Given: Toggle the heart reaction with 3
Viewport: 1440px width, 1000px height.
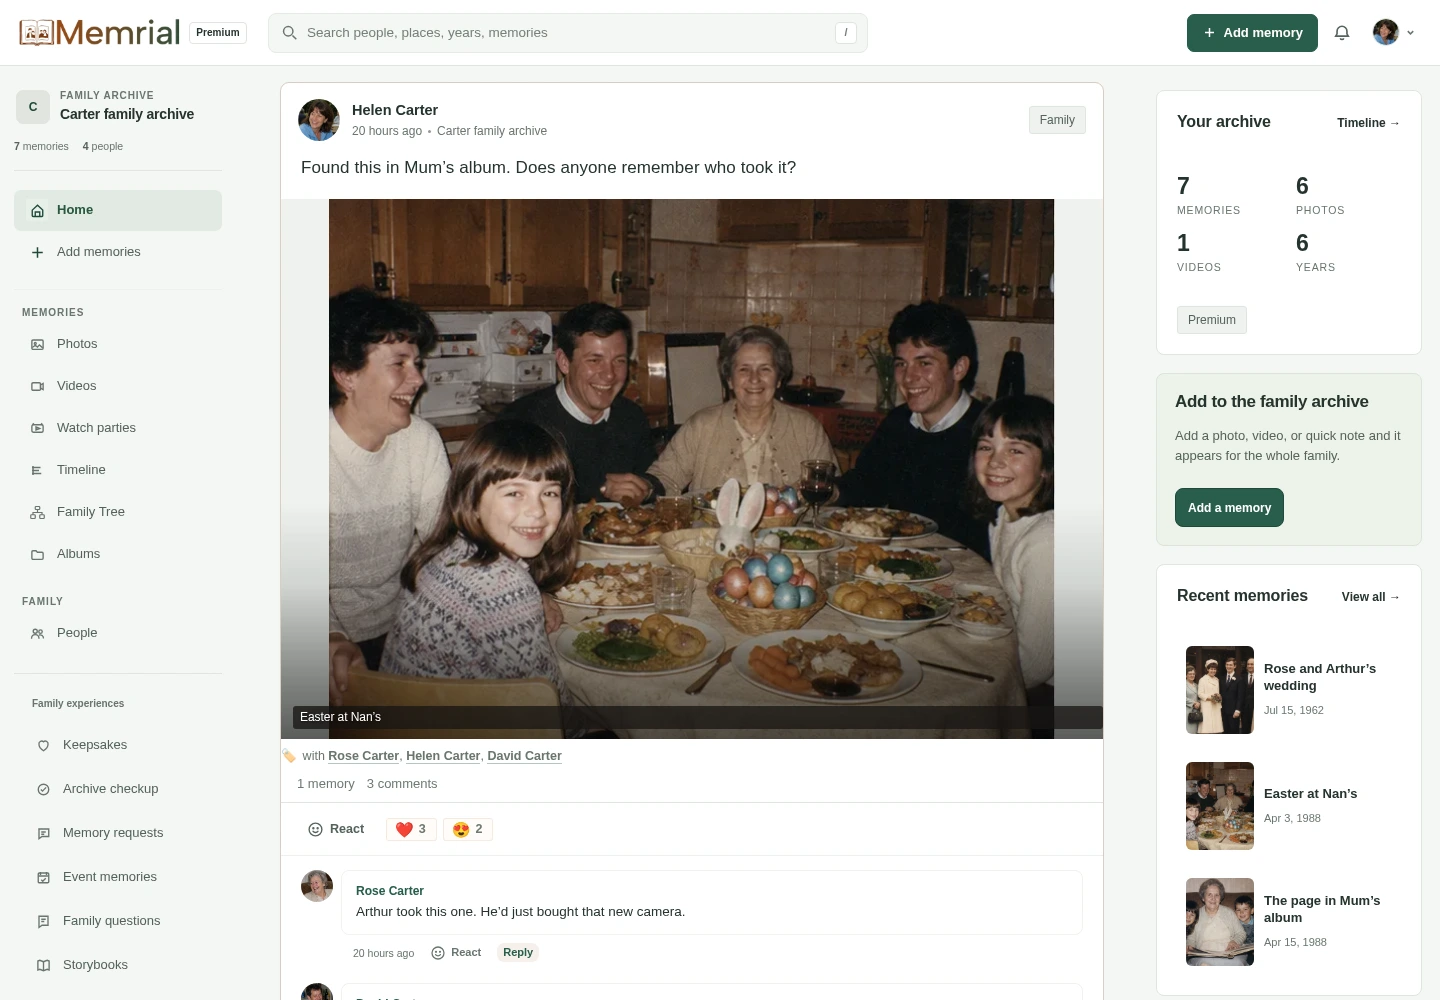Looking at the screenshot, I should (x=411, y=829).
